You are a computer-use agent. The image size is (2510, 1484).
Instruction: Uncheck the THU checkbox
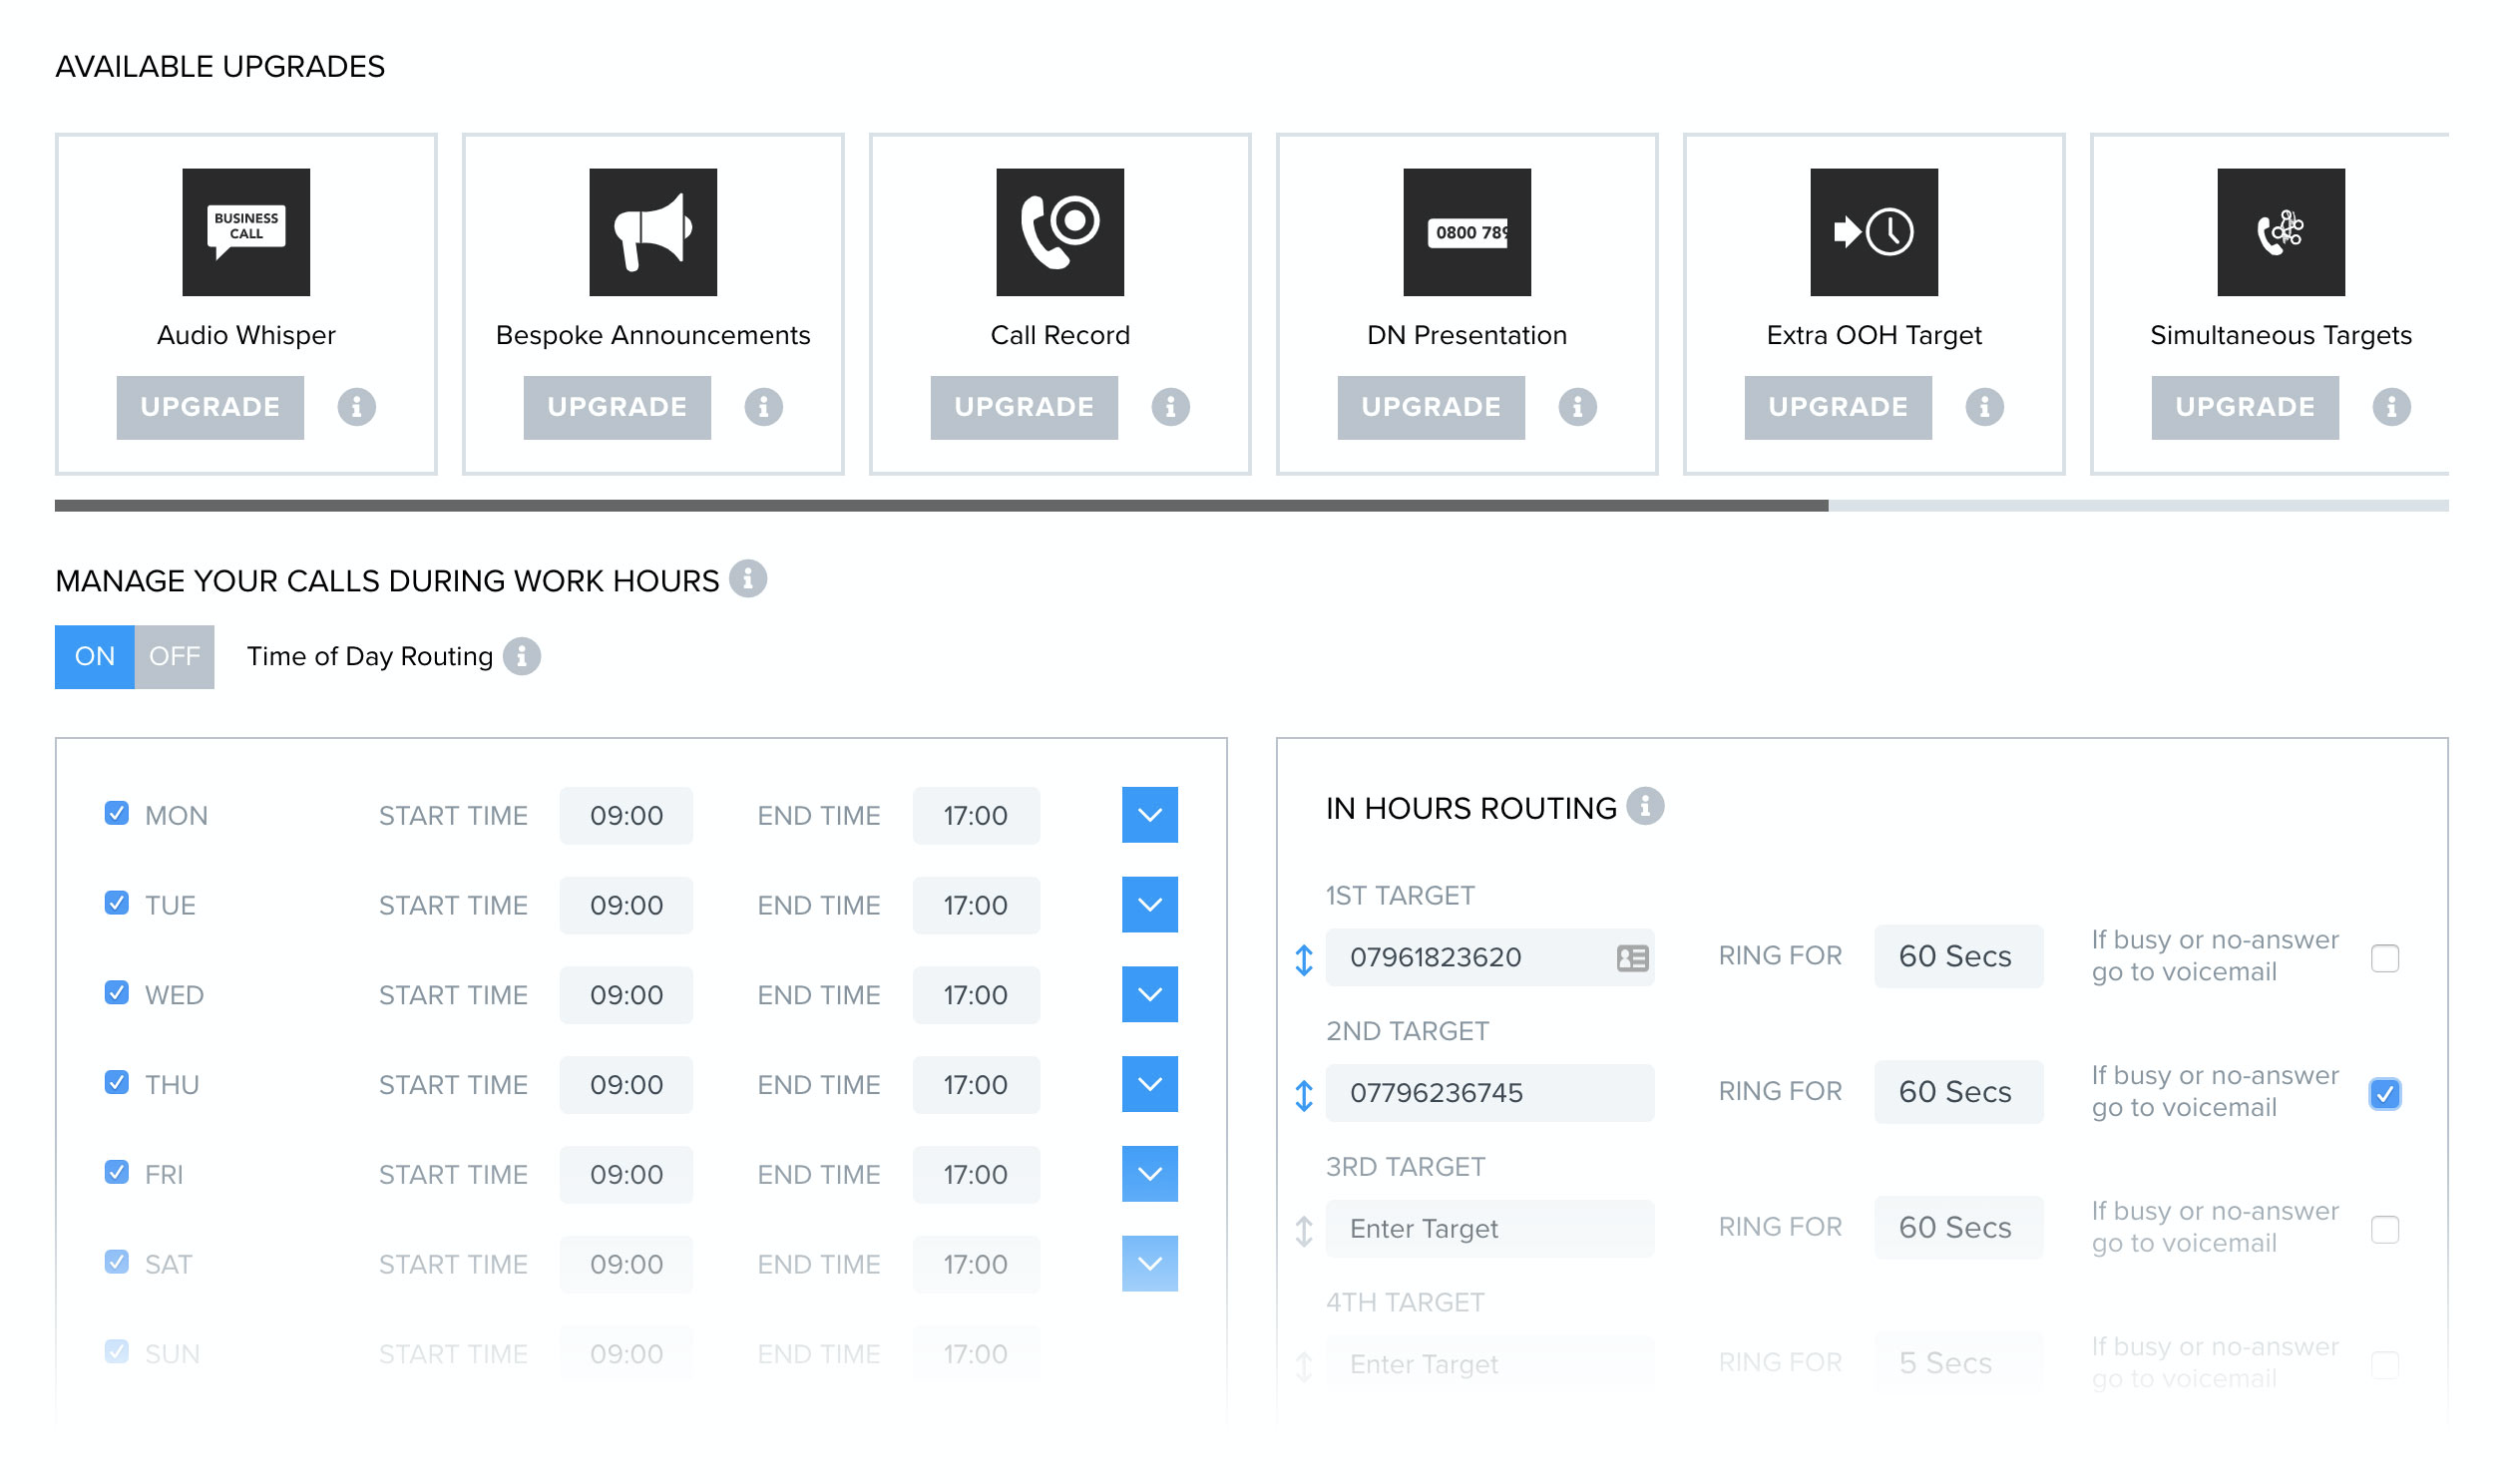[117, 1082]
